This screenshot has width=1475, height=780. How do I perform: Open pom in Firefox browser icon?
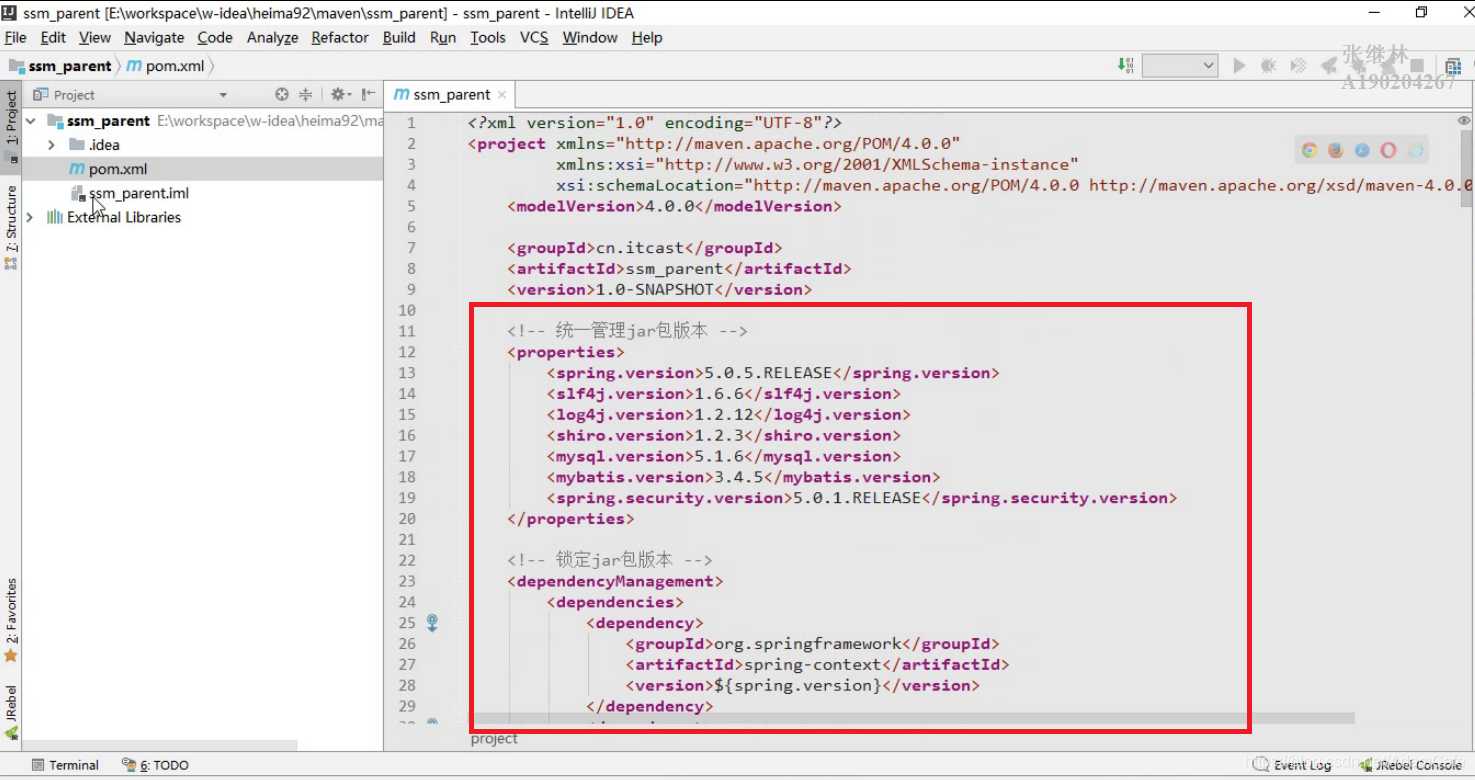pos(1336,151)
